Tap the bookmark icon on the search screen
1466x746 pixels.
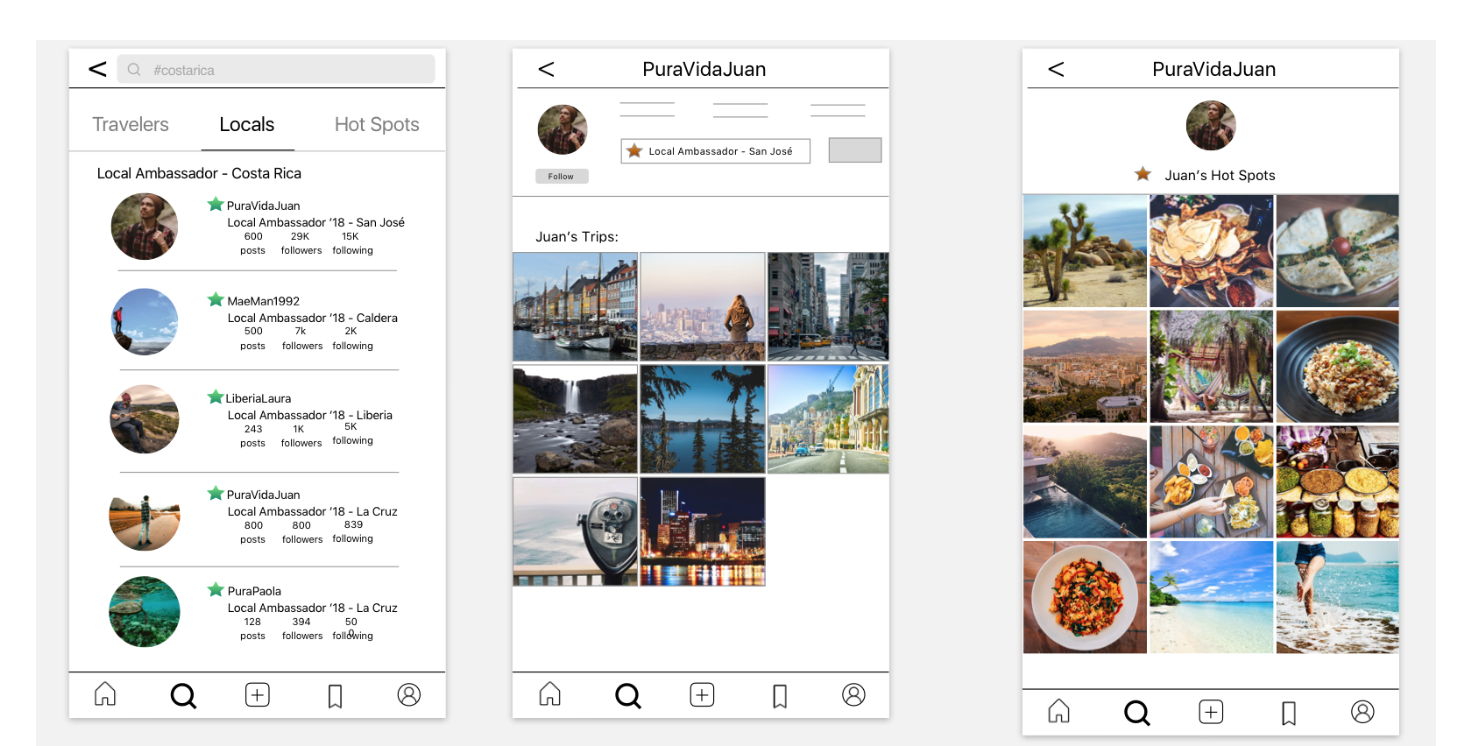(x=335, y=696)
